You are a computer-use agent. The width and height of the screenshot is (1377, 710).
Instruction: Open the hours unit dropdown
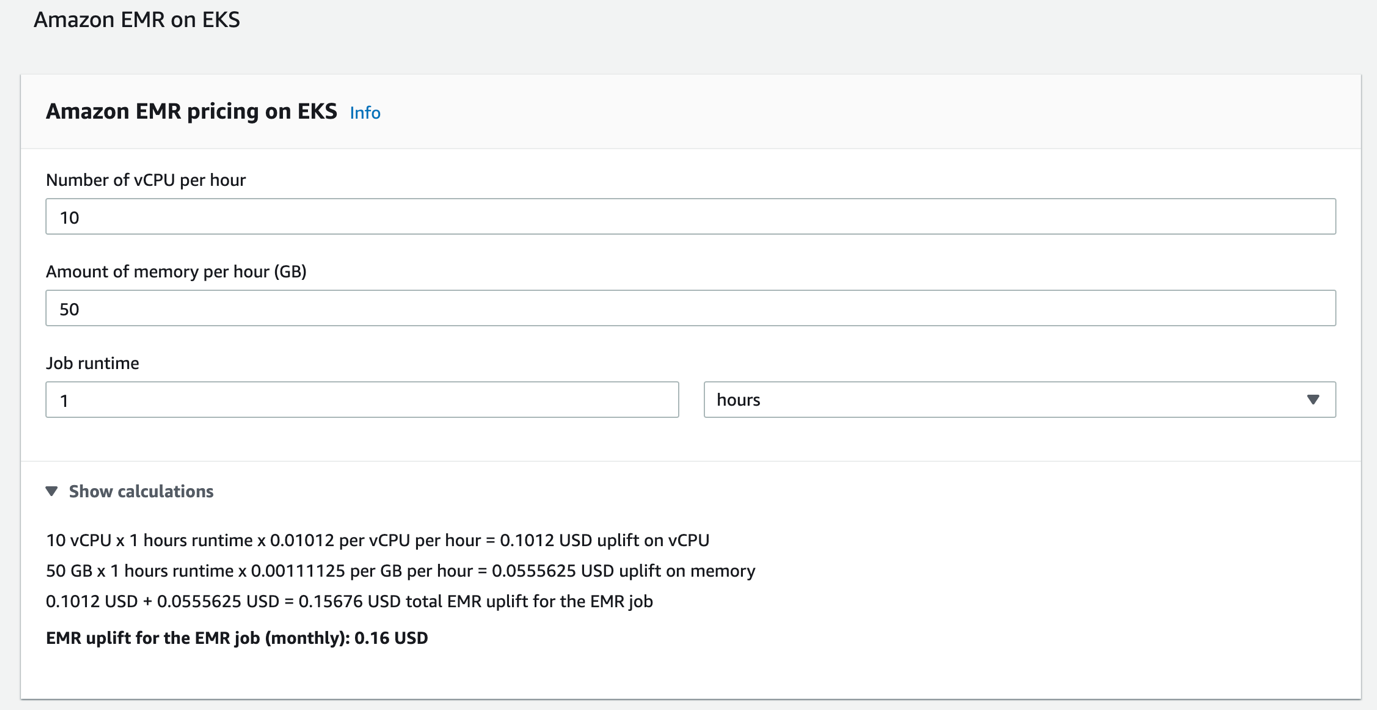(1019, 400)
